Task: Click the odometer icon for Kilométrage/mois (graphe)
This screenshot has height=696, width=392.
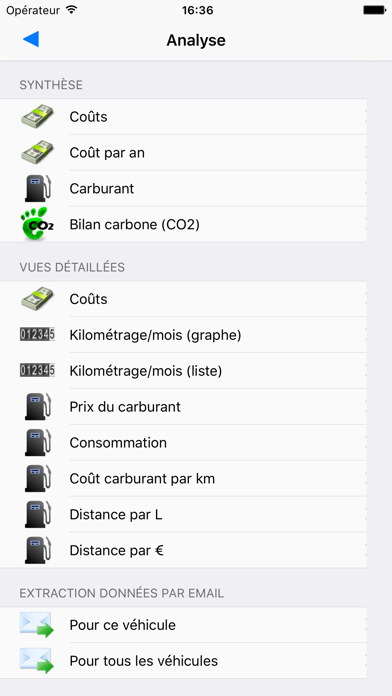Action: 37,334
